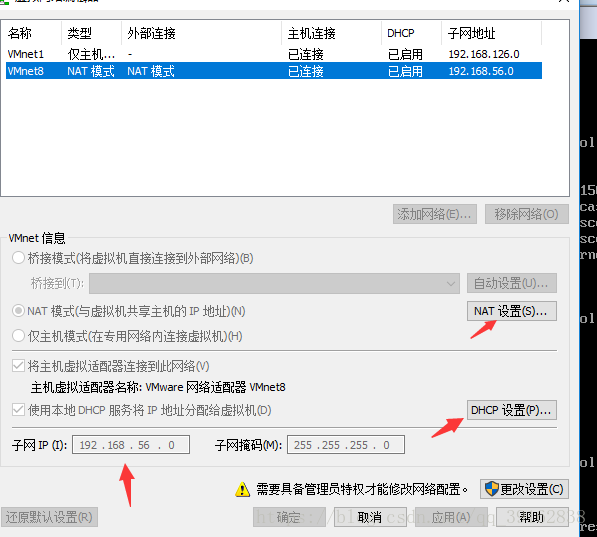The width and height of the screenshot is (597, 537).
Task: Open 帮助 button
Action: [x=532, y=517]
